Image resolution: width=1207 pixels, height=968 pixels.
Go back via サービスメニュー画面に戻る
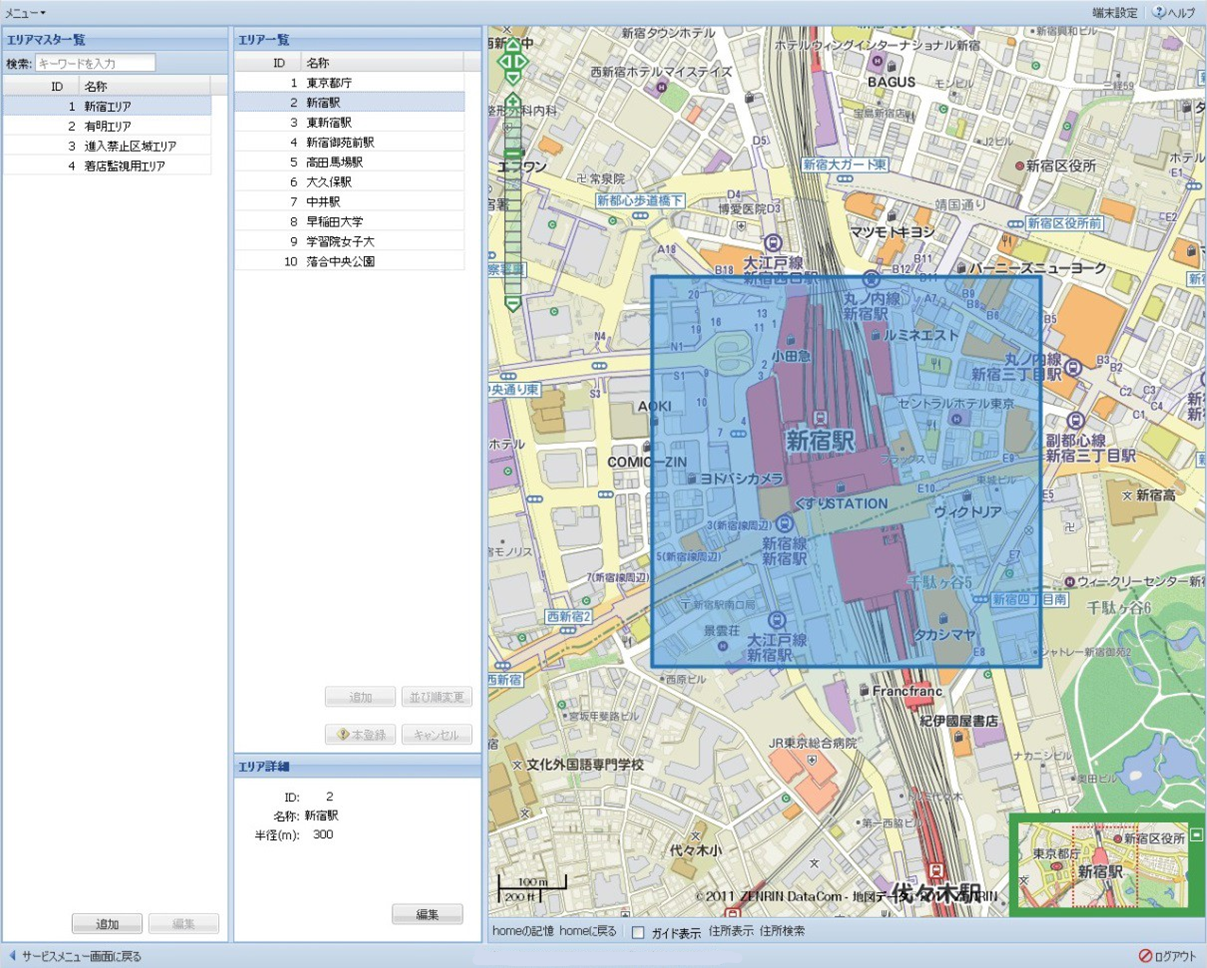pyautogui.click(x=74, y=956)
